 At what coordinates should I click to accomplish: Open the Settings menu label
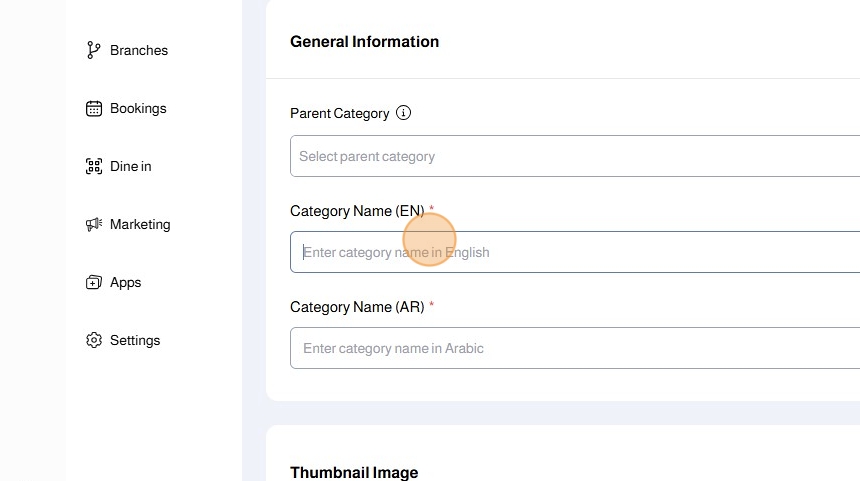[x=135, y=340]
